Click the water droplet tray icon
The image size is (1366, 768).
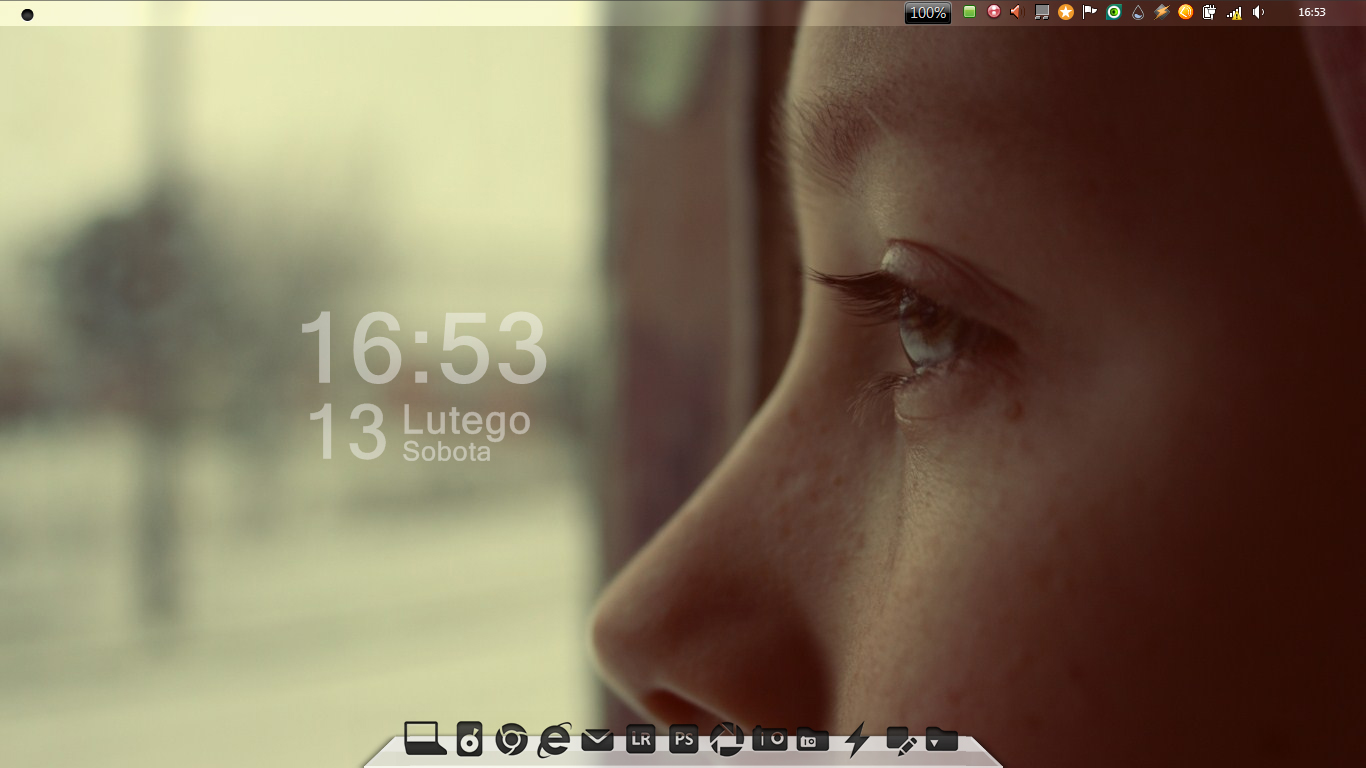click(x=1138, y=12)
